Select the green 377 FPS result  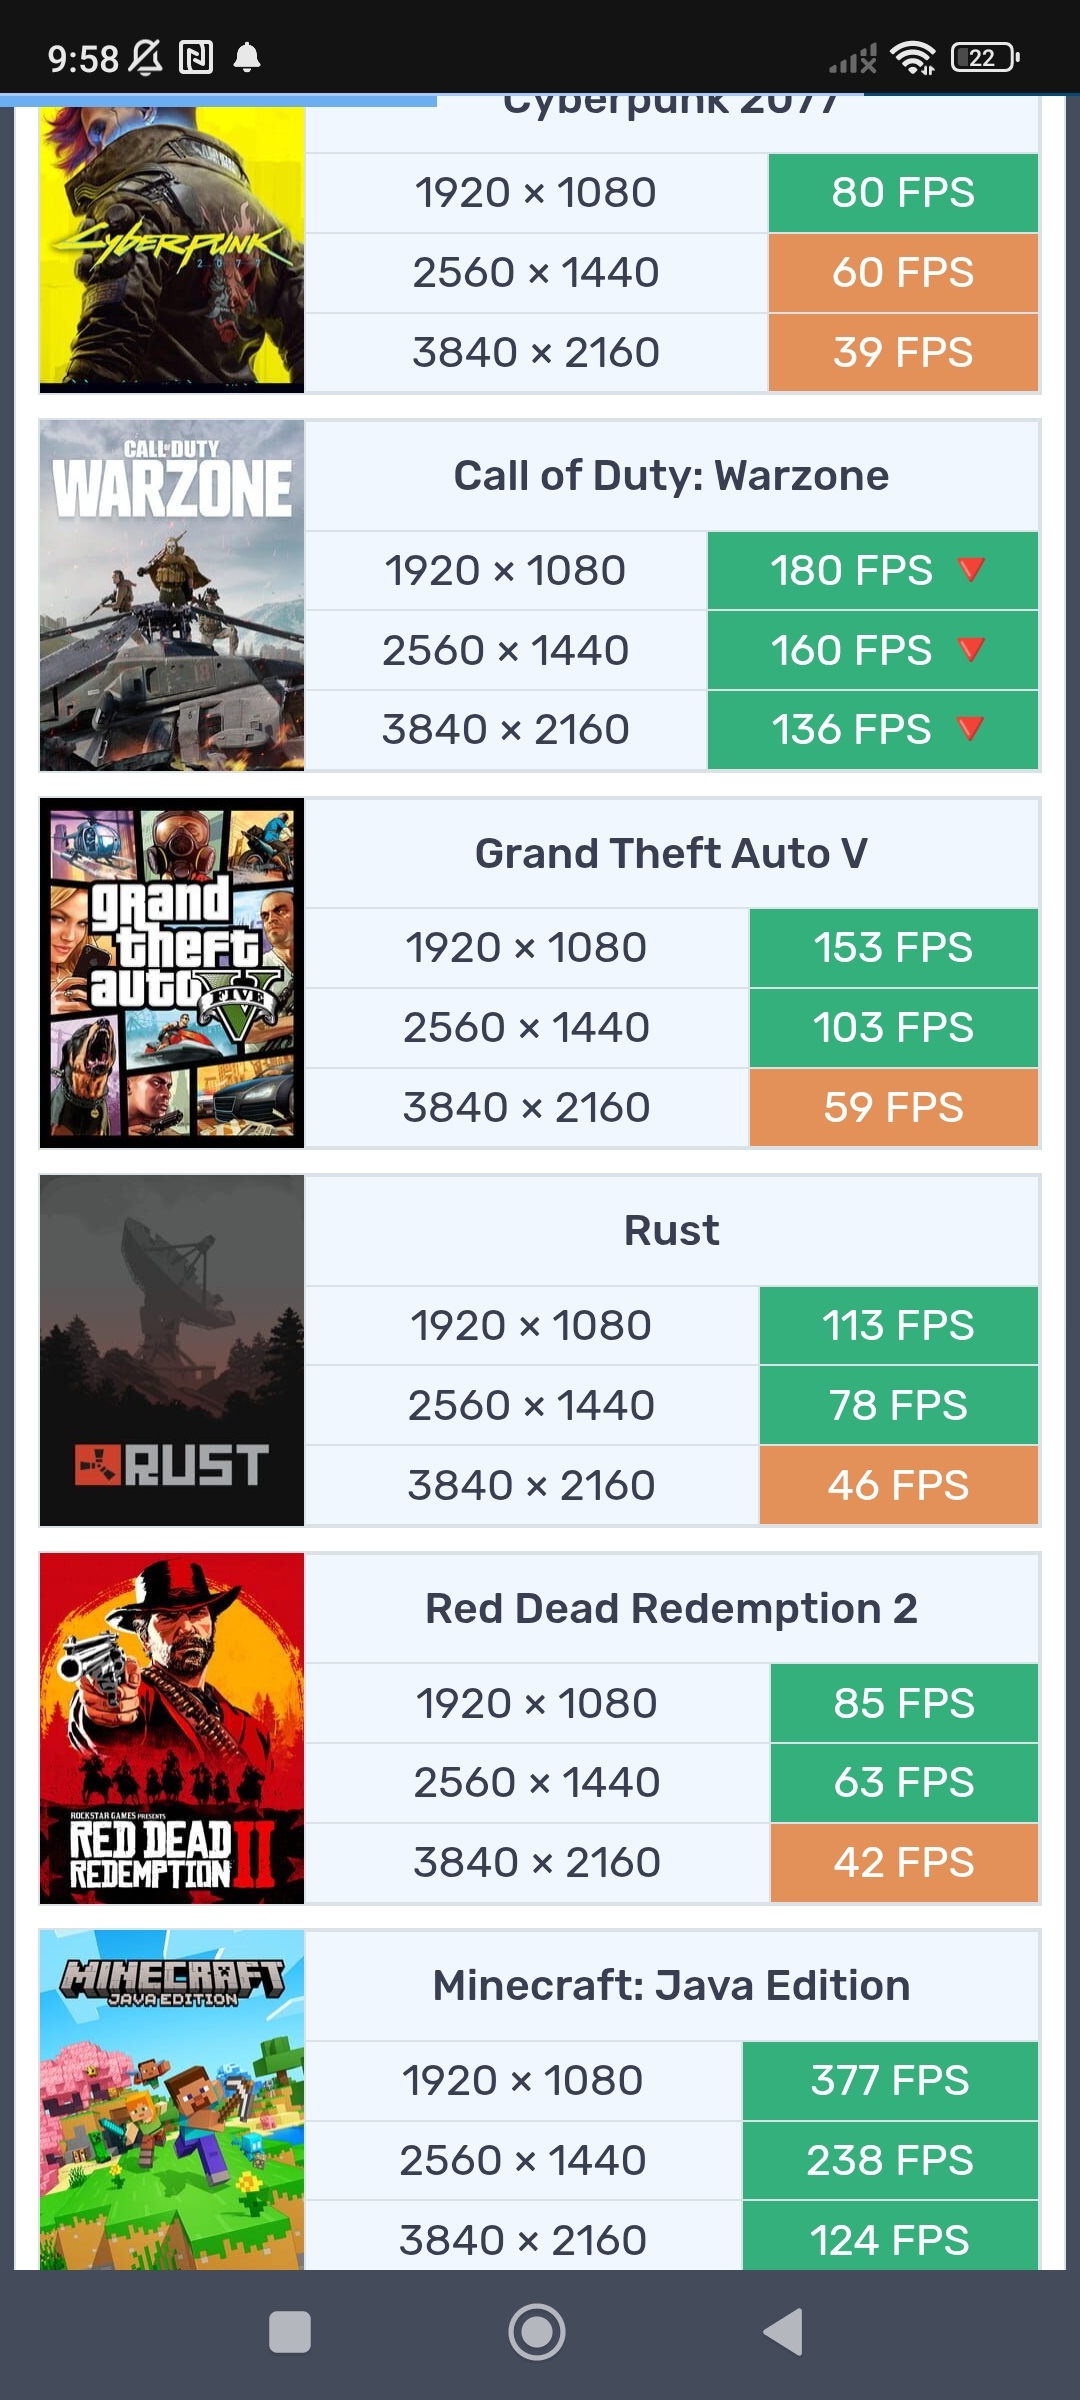[x=890, y=2081]
